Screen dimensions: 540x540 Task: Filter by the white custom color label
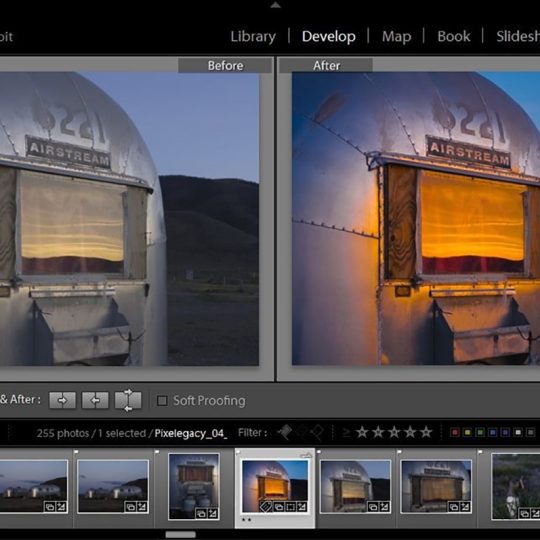518,432
